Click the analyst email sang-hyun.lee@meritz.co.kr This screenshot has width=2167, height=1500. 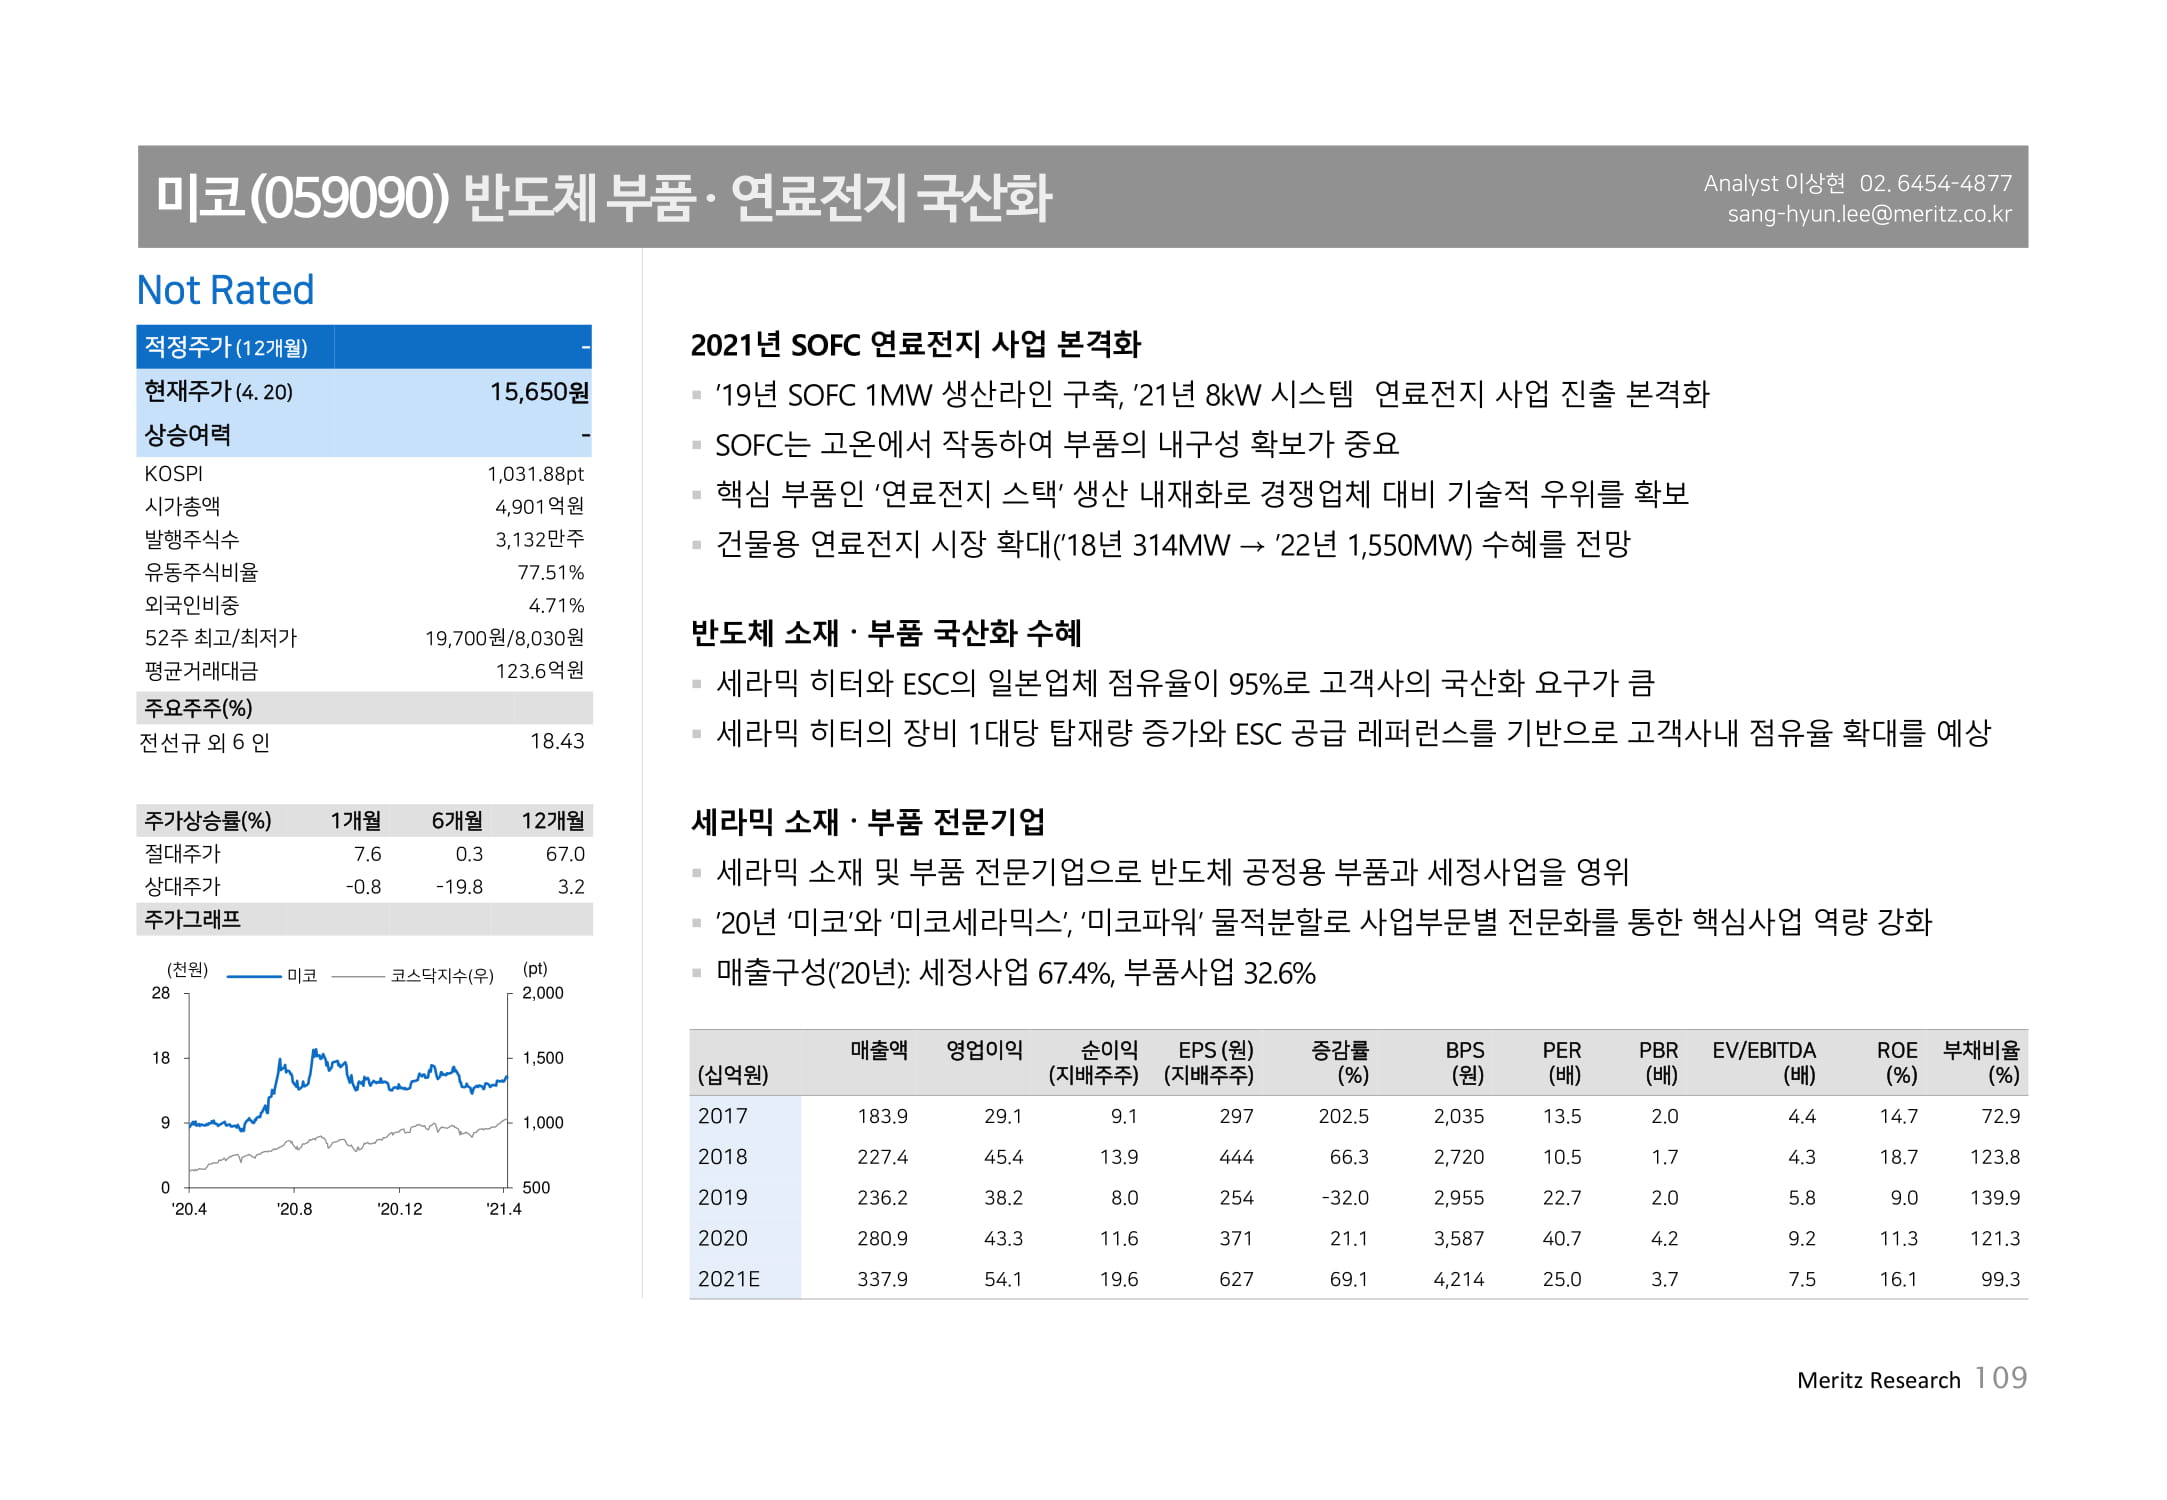tap(1868, 214)
